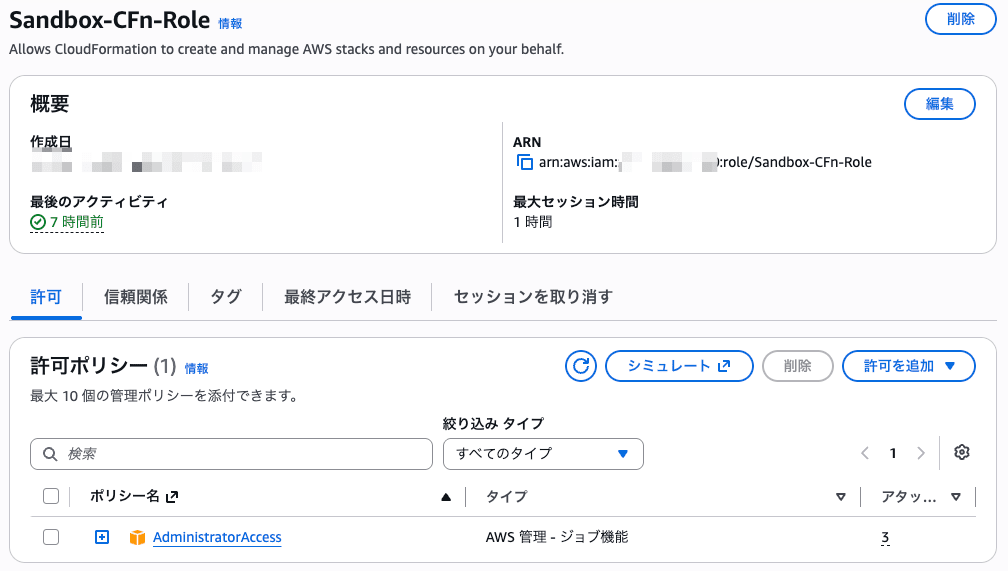Viewport: 1008px width, 571px height.
Task: Tick the select all policies checkbox
Action: click(x=51, y=496)
